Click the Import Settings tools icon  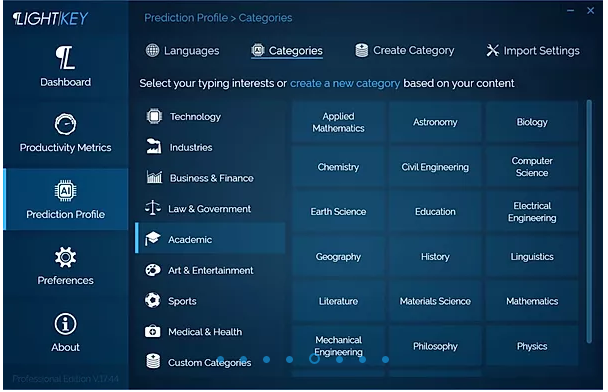[x=492, y=50]
